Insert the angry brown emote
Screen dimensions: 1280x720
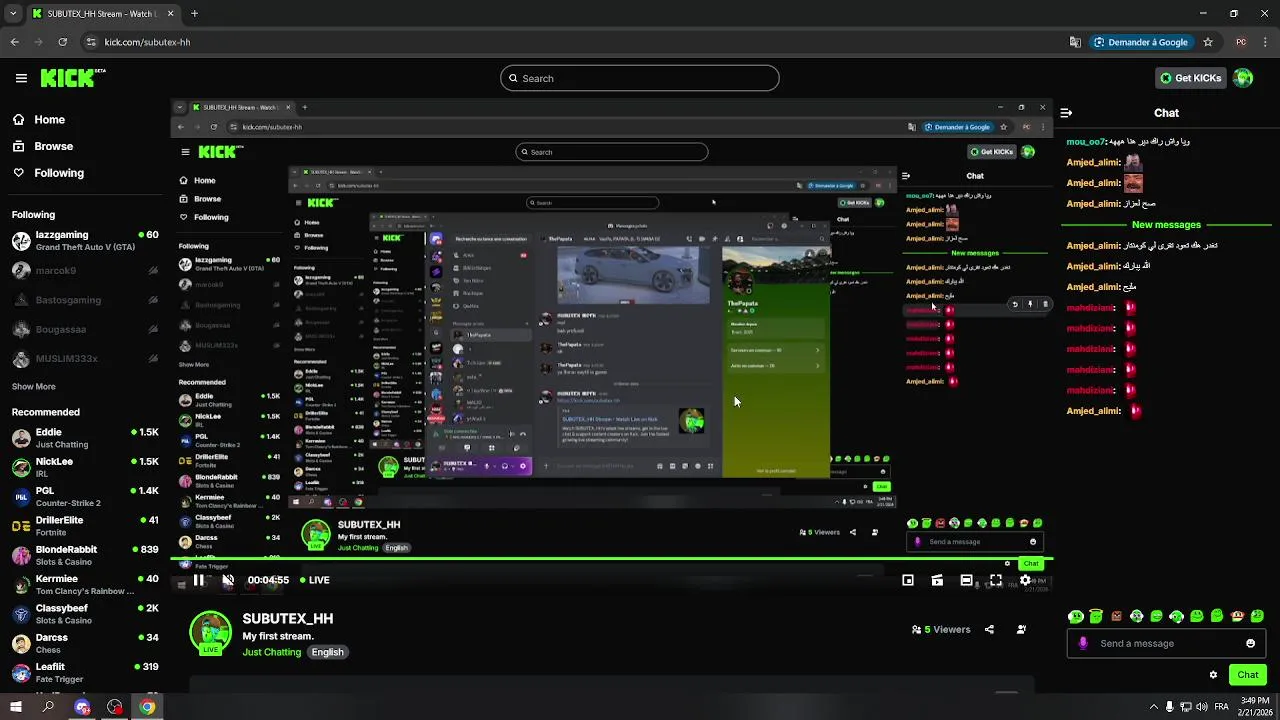(1116, 616)
